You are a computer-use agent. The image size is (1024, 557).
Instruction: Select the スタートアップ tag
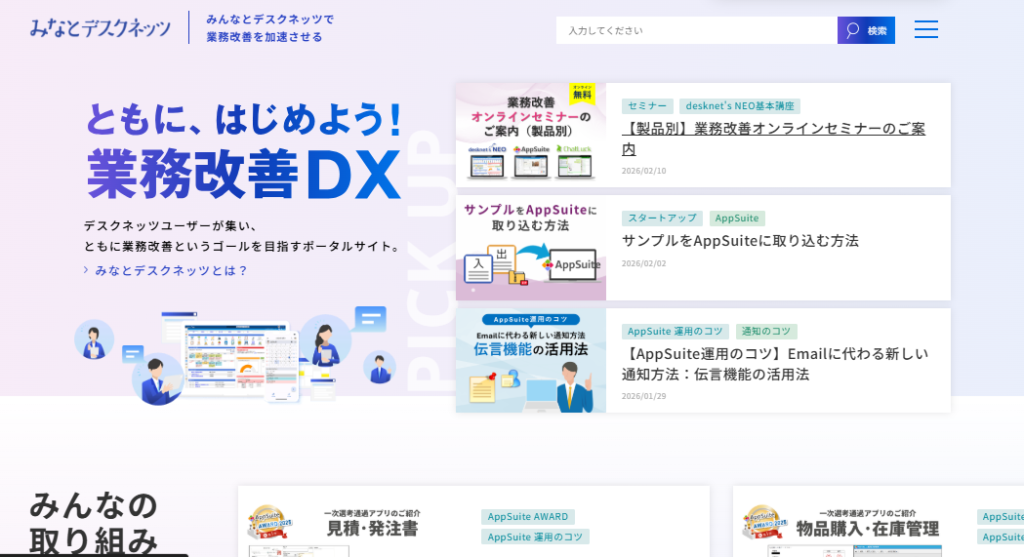[x=661, y=218]
